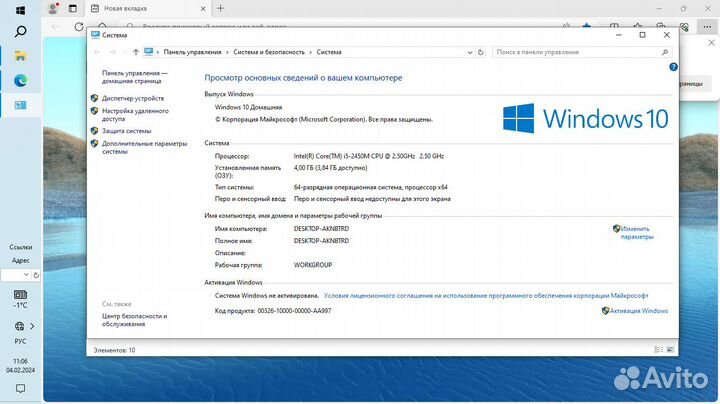Click the control panel search magnifier
720x404 pixels.
[x=664, y=52]
